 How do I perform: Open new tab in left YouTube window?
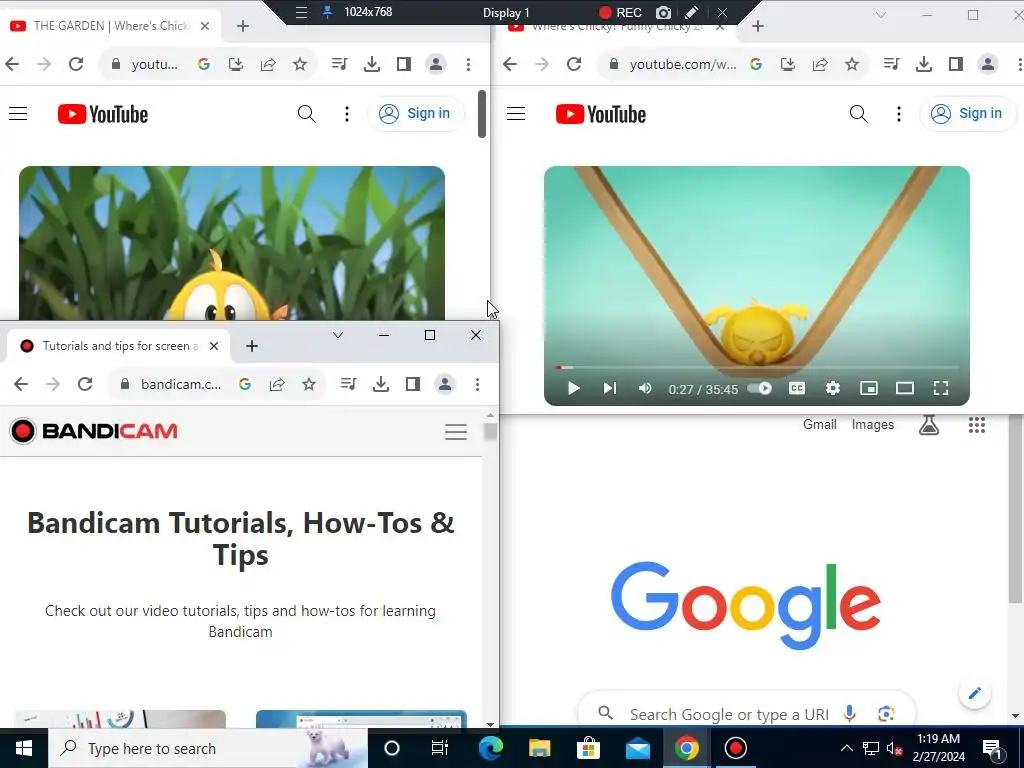point(243,26)
